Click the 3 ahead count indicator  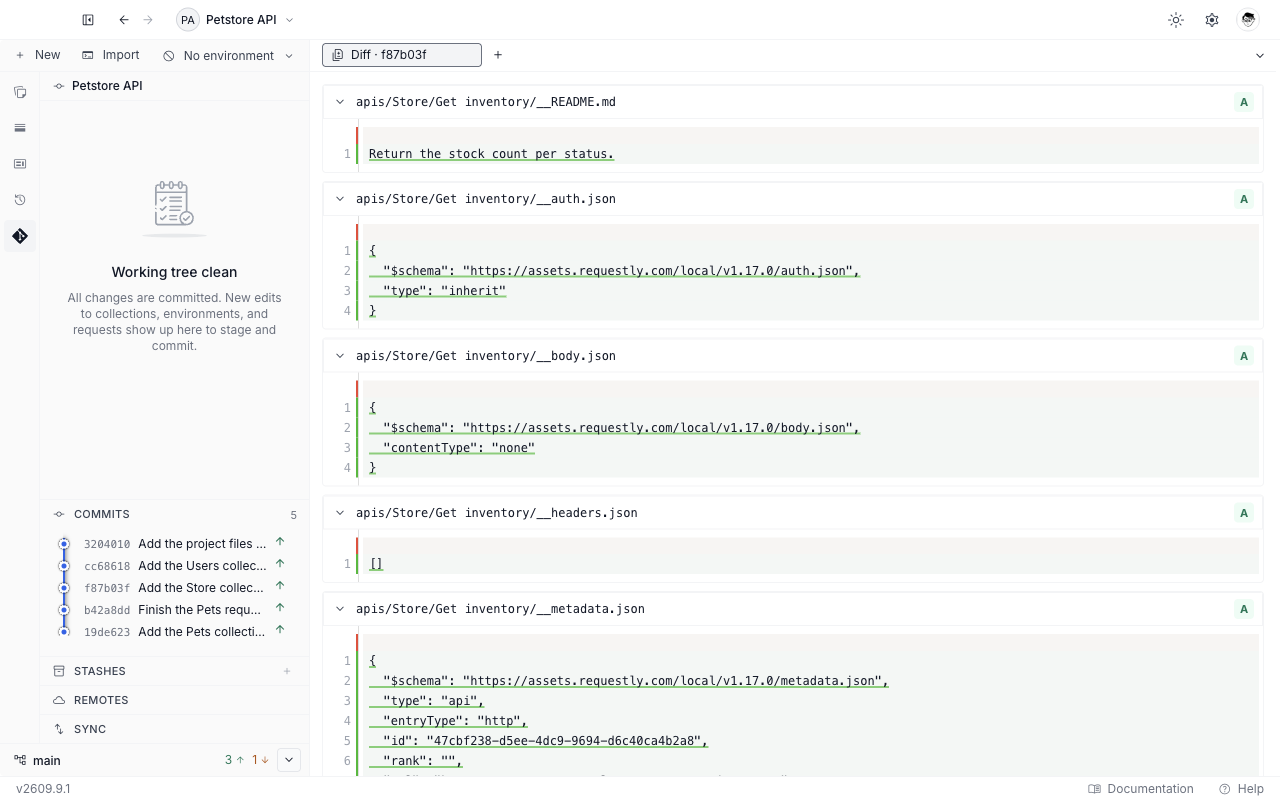coord(234,760)
